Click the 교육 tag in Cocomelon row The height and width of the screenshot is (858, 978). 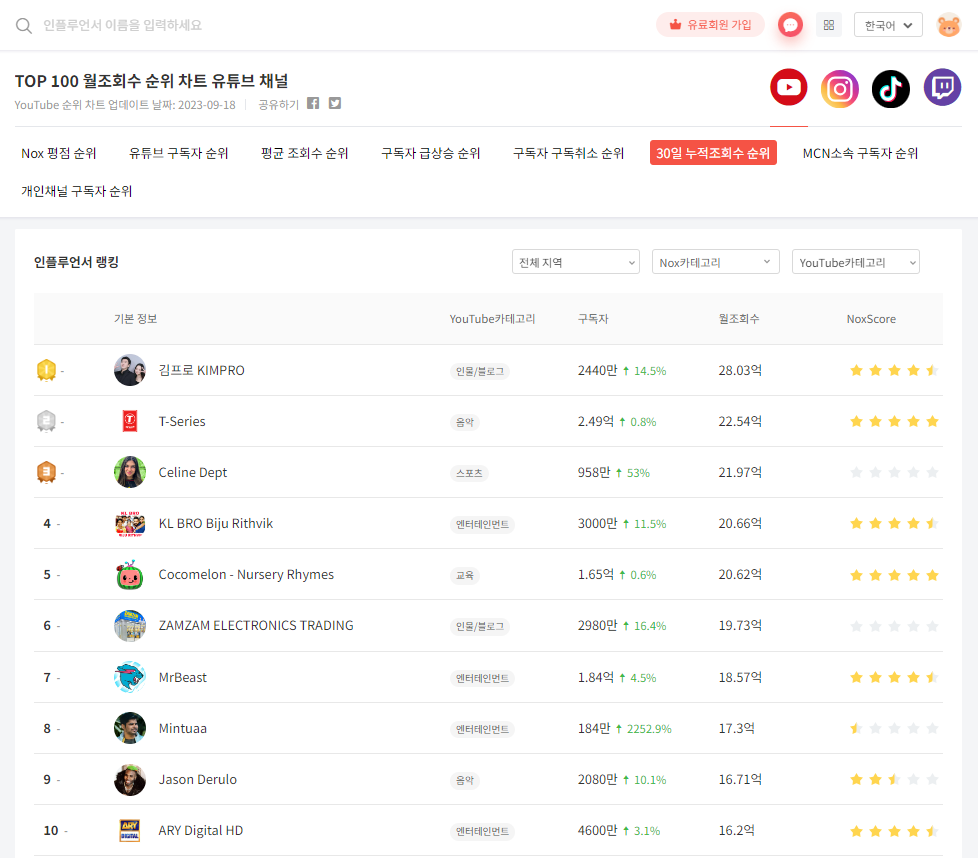point(465,576)
